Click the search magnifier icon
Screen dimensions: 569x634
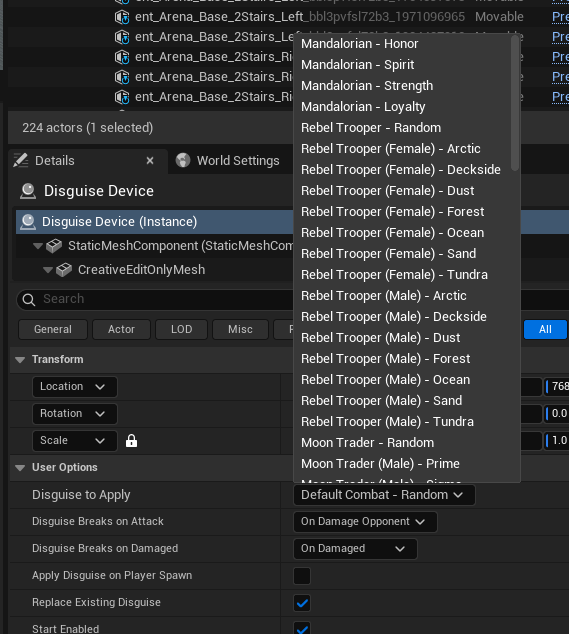pos(29,300)
